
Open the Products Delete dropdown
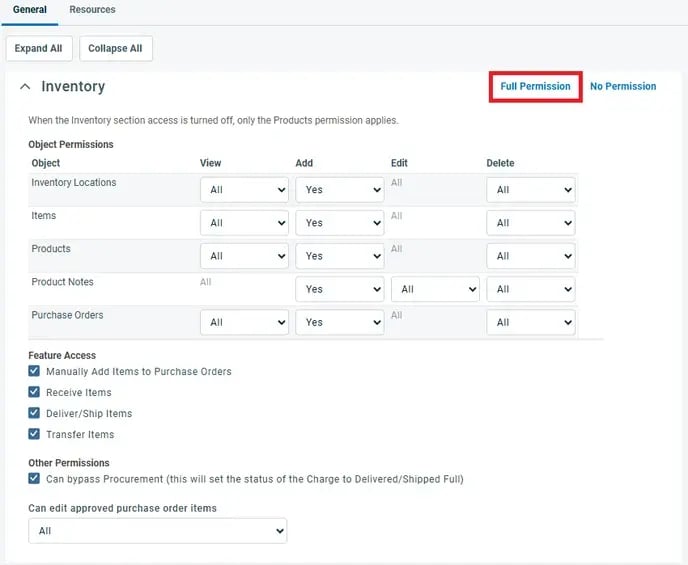click(530, 256)
